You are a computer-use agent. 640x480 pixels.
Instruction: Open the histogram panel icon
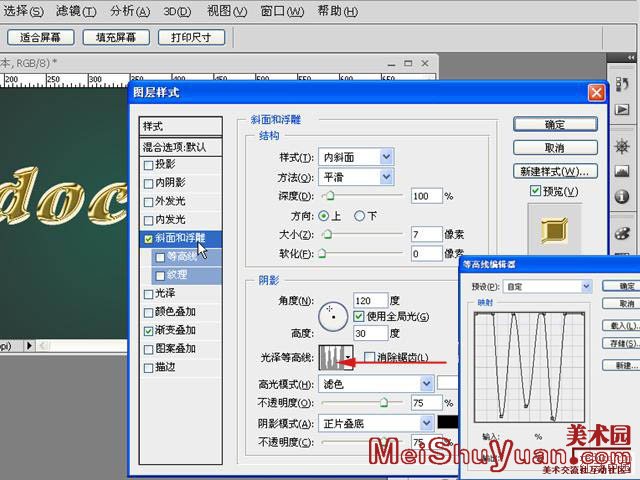coord(621,168)
